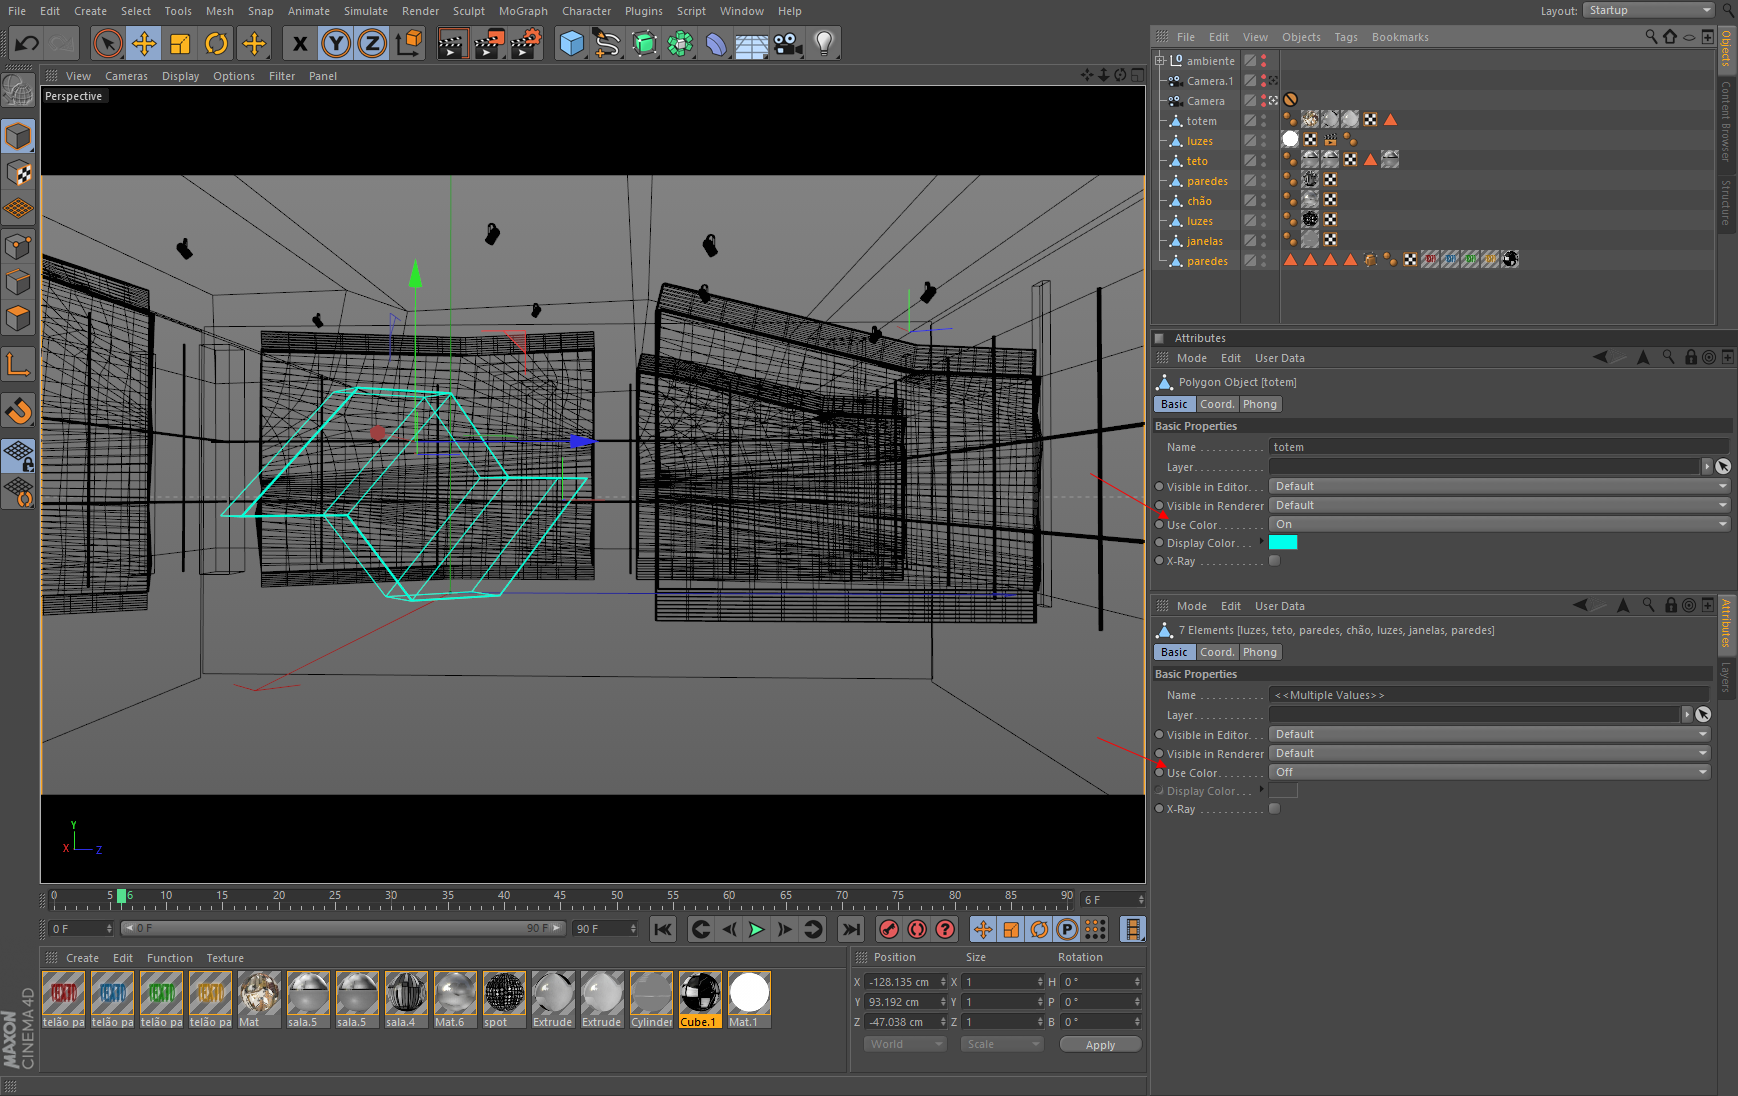Image resolution: width=1738 pixels, height=1096 pixels.
Task: Open Cameras menu in viewport
Action: pyautogui.click(x=126, y=76)
